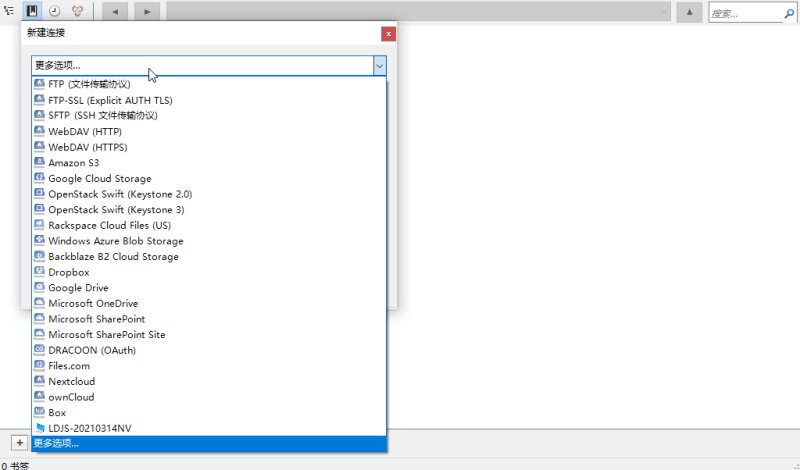Select Microsoft OneDrive entry
Viewport: 800px width, 470px height.
pos(209,303)
